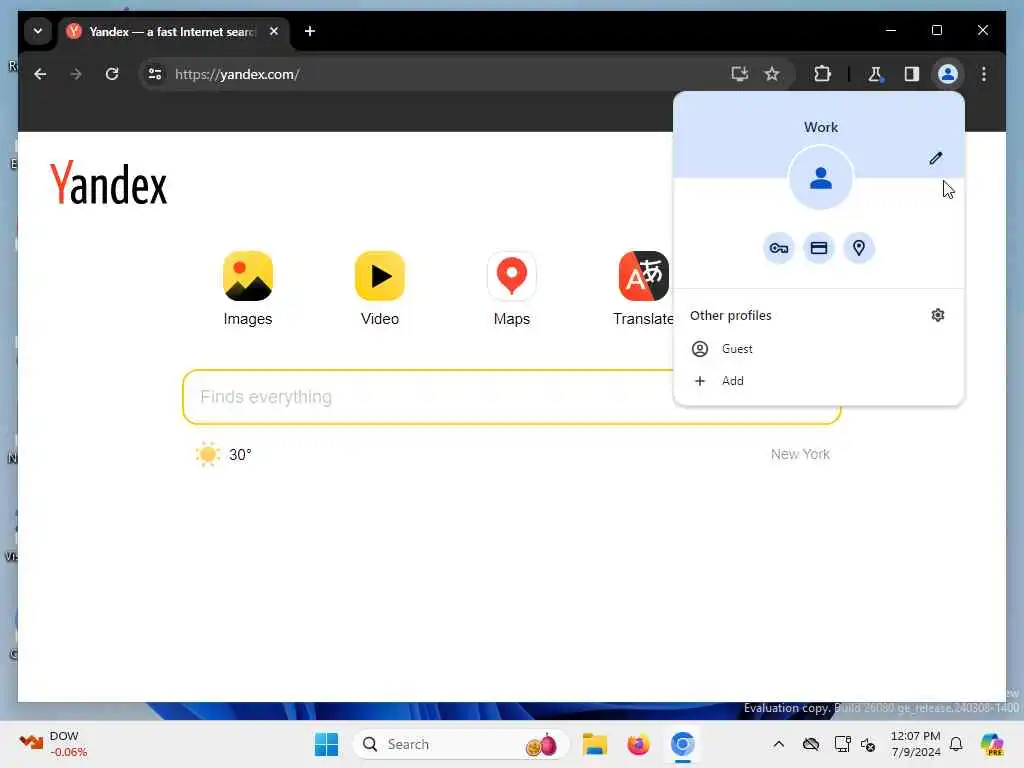Click the 30° weather widget
The width and height of the screenshot is (1024, 768).
223,455
